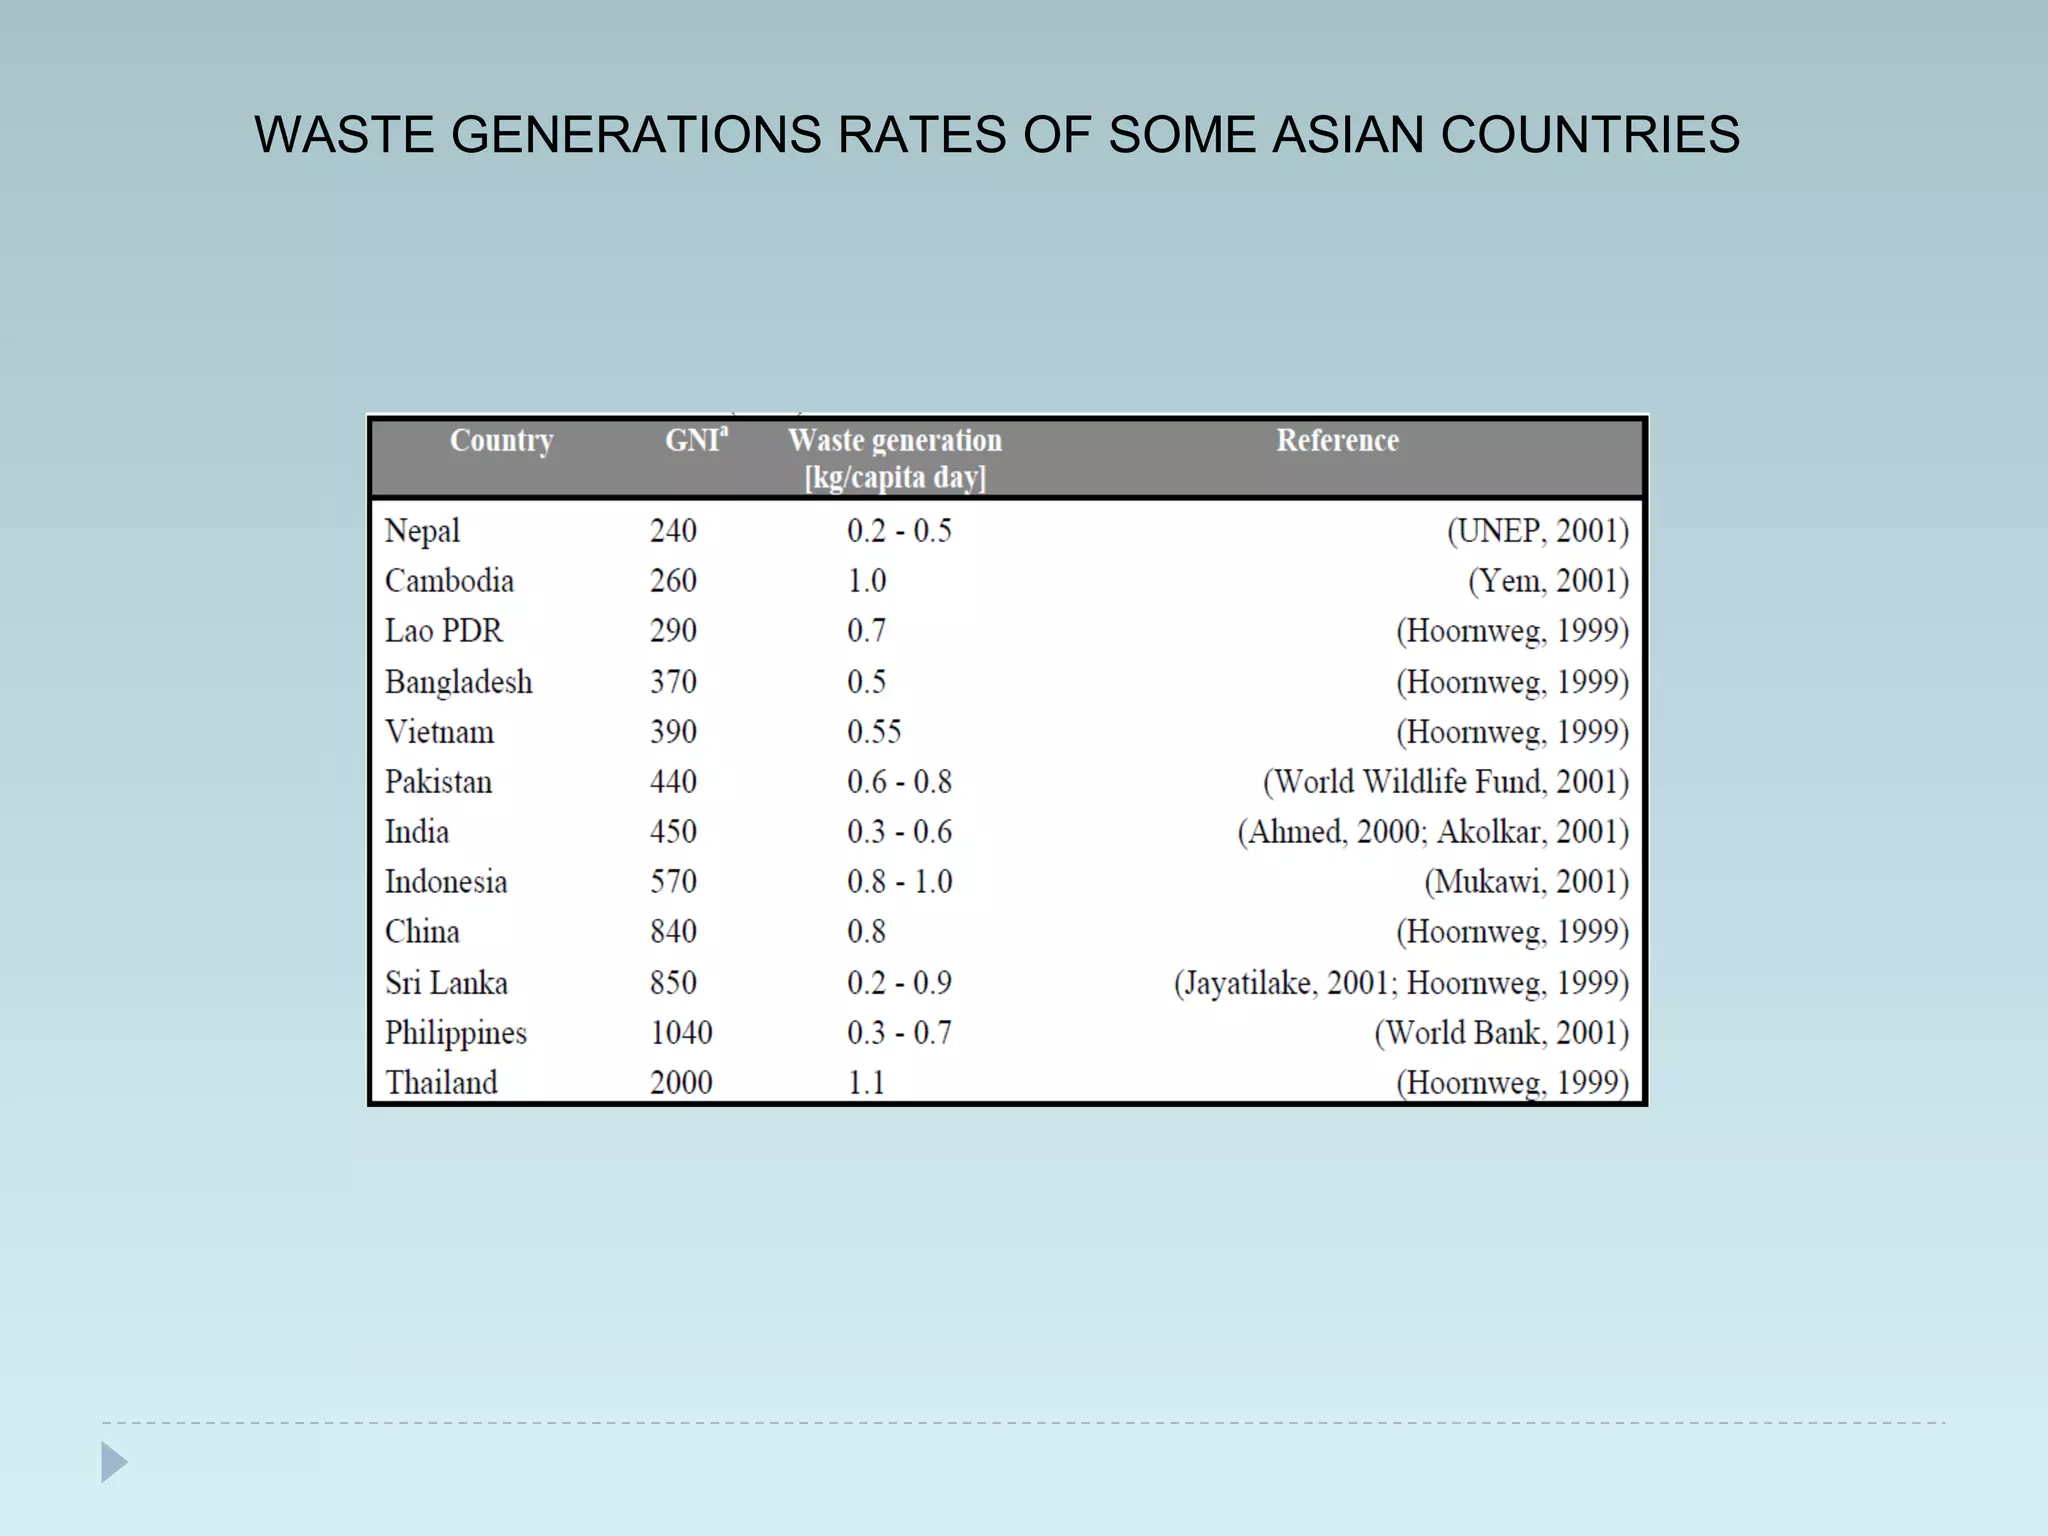The image size is (2048, 1536).
Task: Click GNI value 370
Action: coord(673,682)
